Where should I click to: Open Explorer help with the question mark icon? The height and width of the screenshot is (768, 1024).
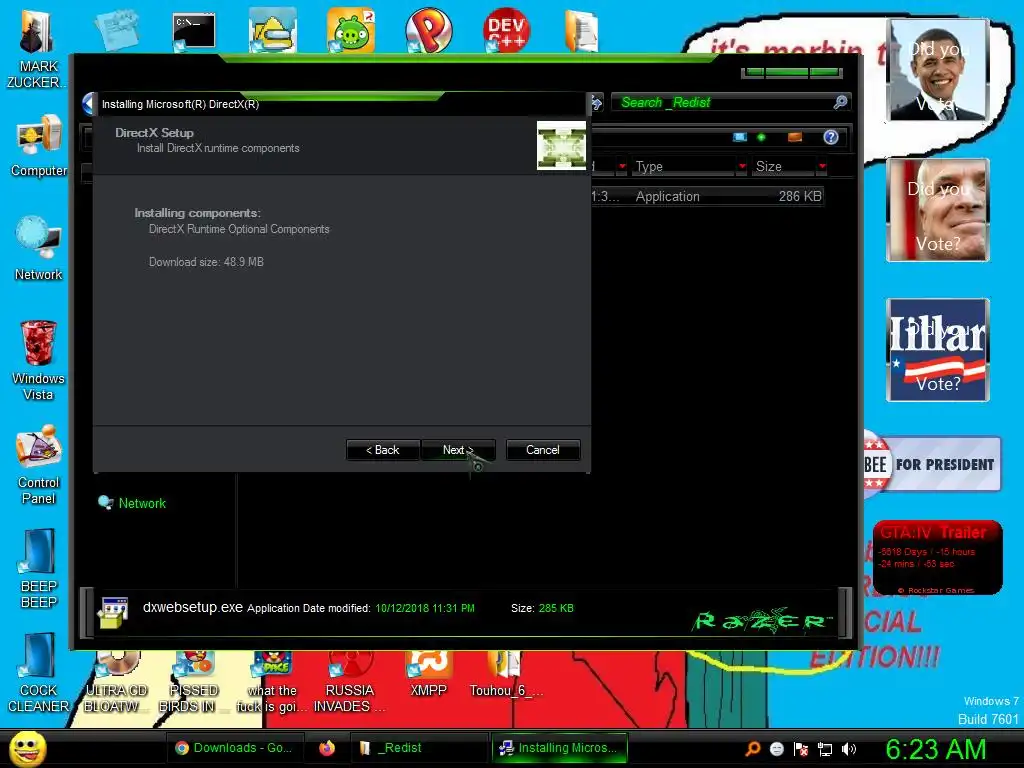(x=831, y=137)
